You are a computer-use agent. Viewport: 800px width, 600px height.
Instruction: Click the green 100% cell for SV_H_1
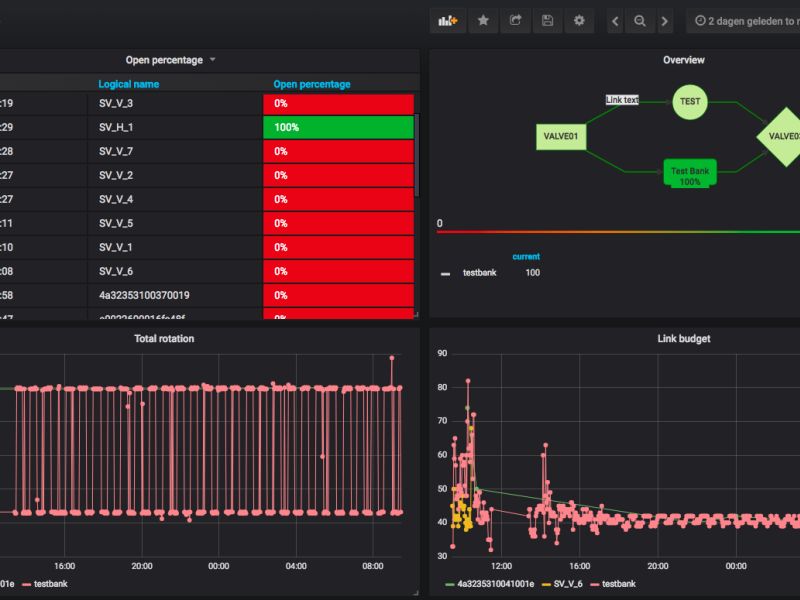click(337, 128)
